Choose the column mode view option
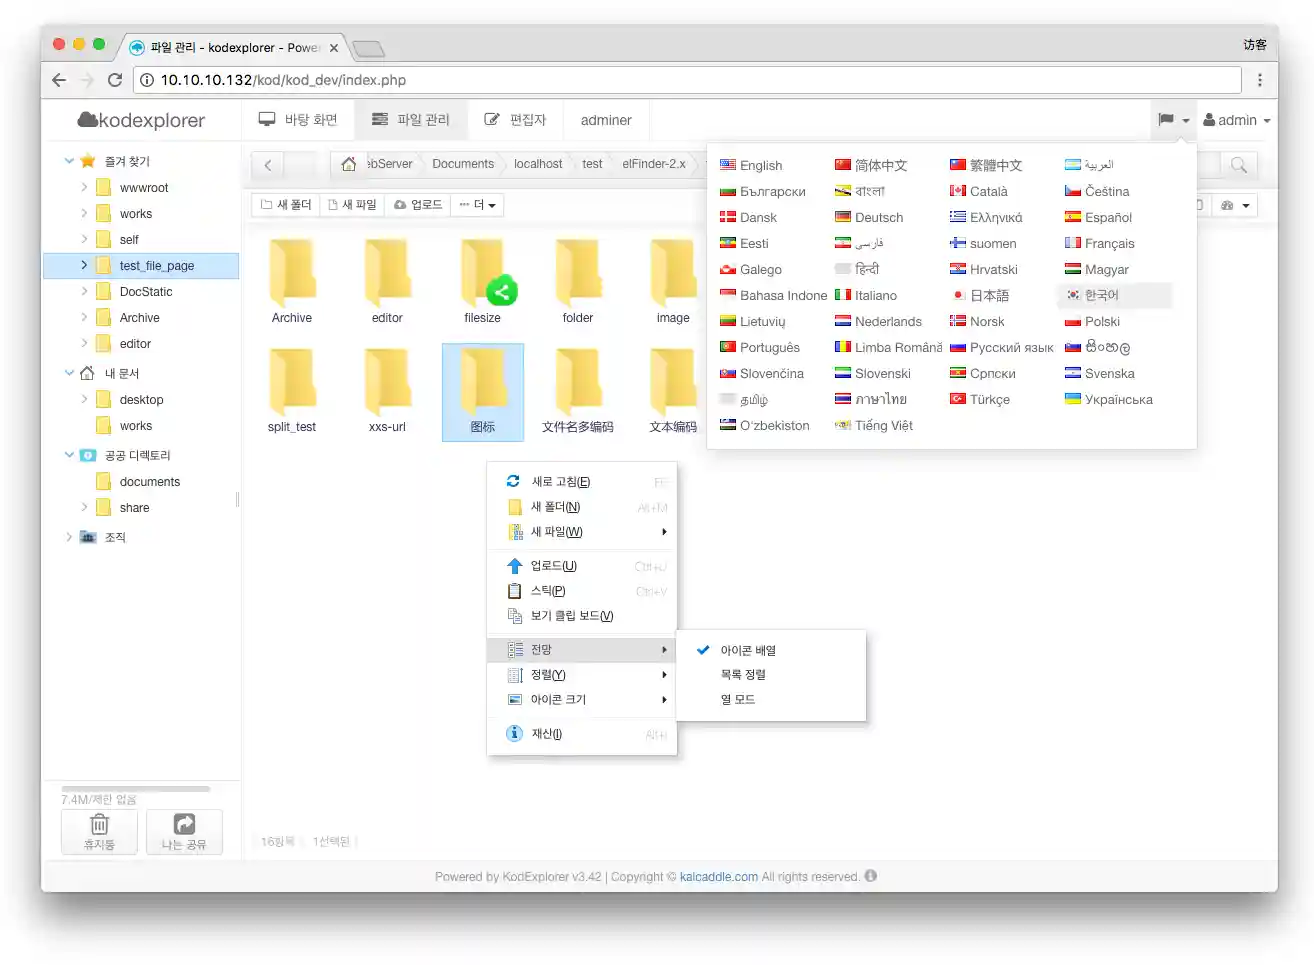Viewport: 1314px width, 965px height. 738,700
